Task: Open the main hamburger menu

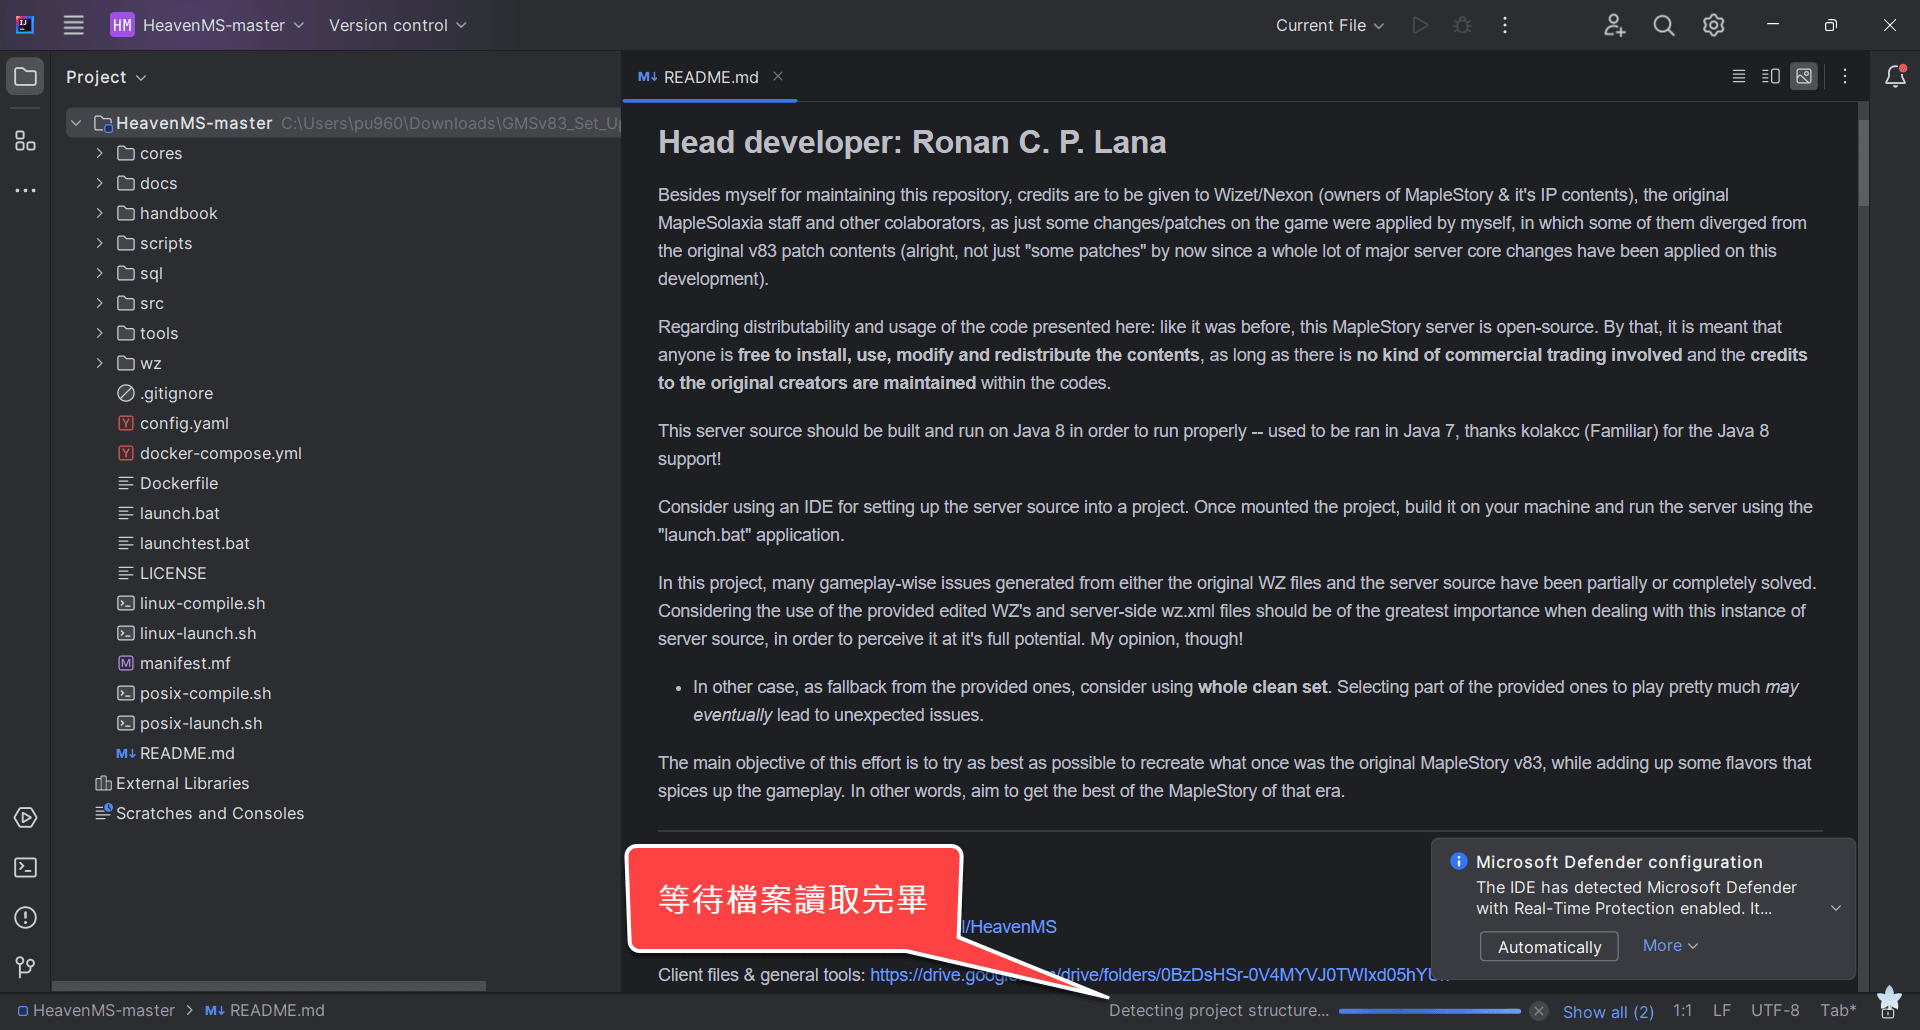Action: 73,25
